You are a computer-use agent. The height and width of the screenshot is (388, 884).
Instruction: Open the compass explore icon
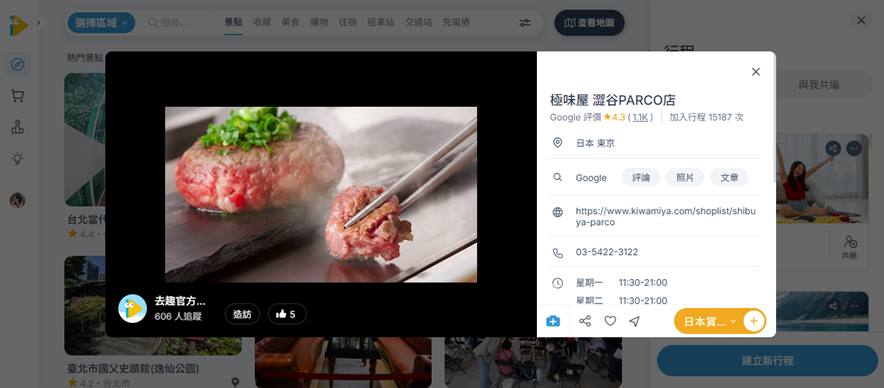point(17,64)
